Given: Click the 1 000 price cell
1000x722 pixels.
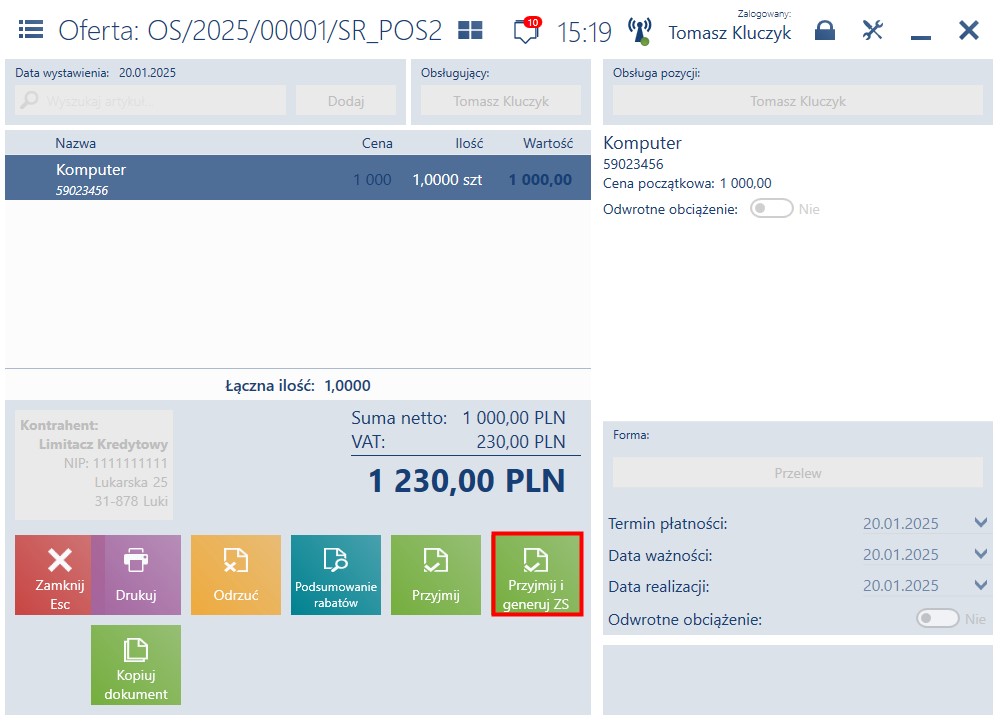Looking at the screenshot, I should point(372,180).
